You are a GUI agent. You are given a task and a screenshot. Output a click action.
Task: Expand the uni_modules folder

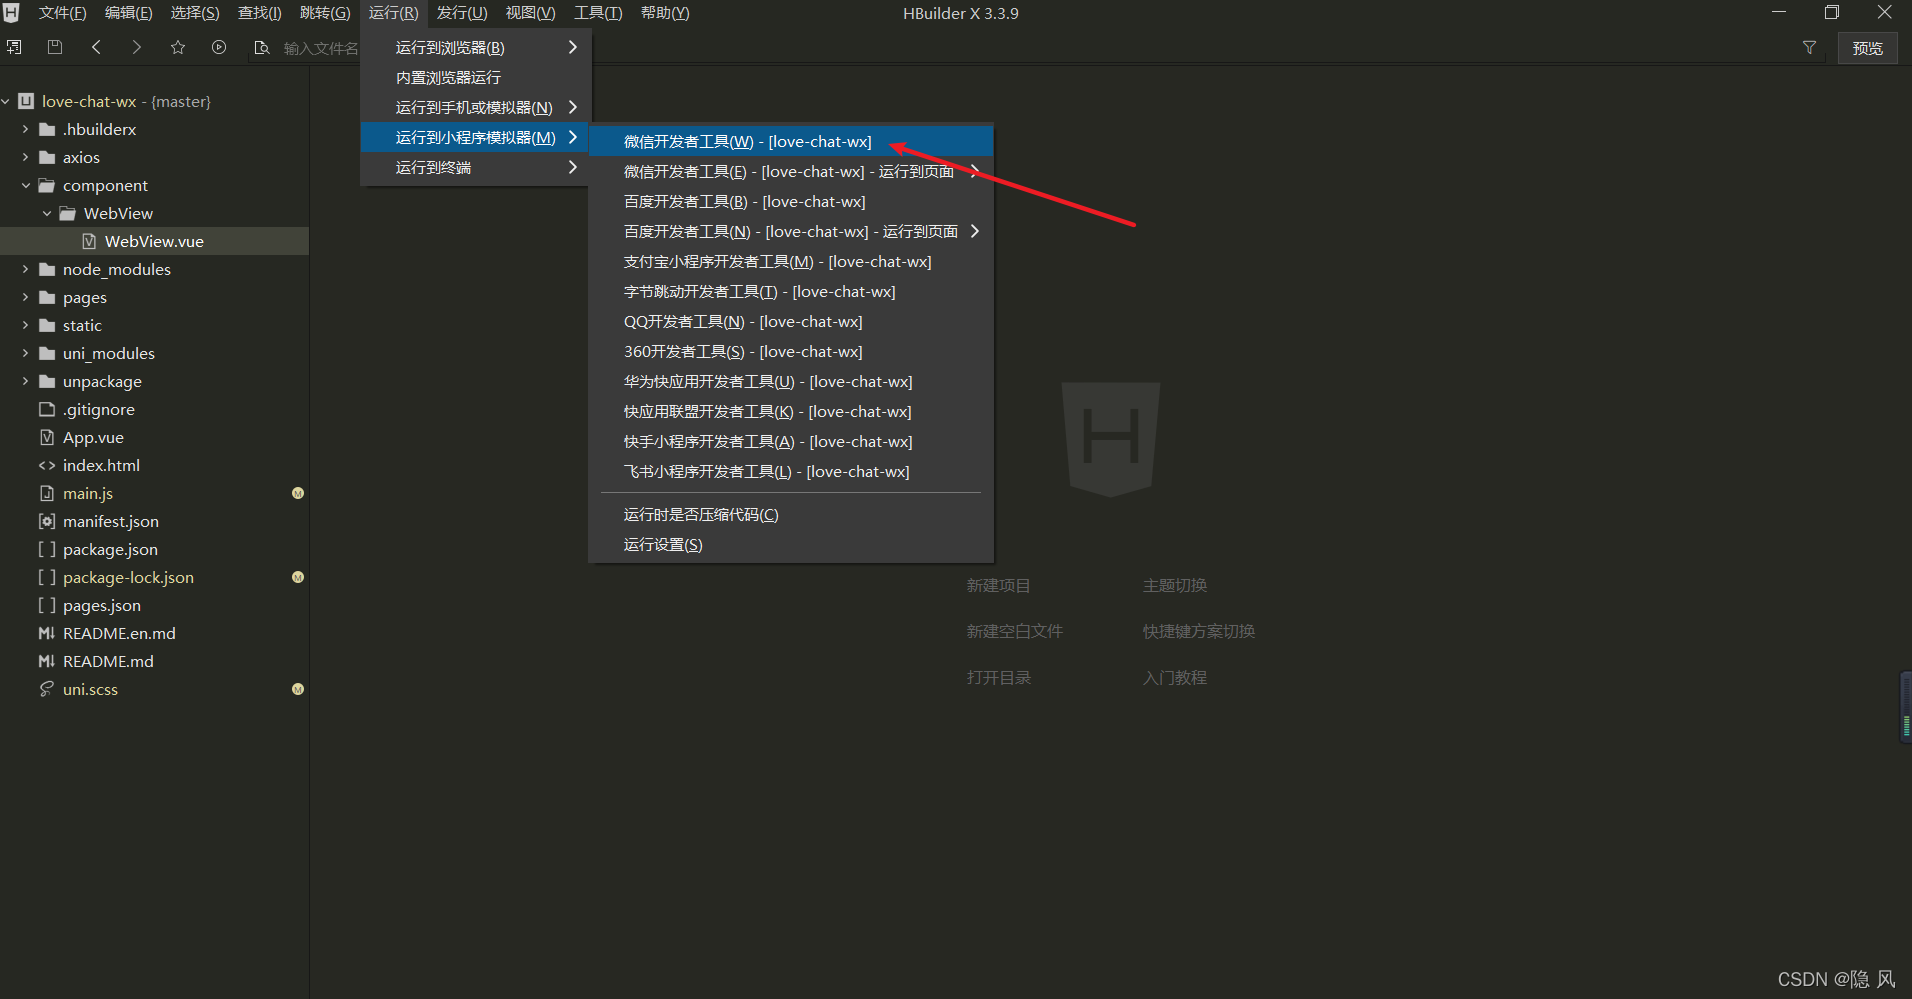click(x=26, y=353)
